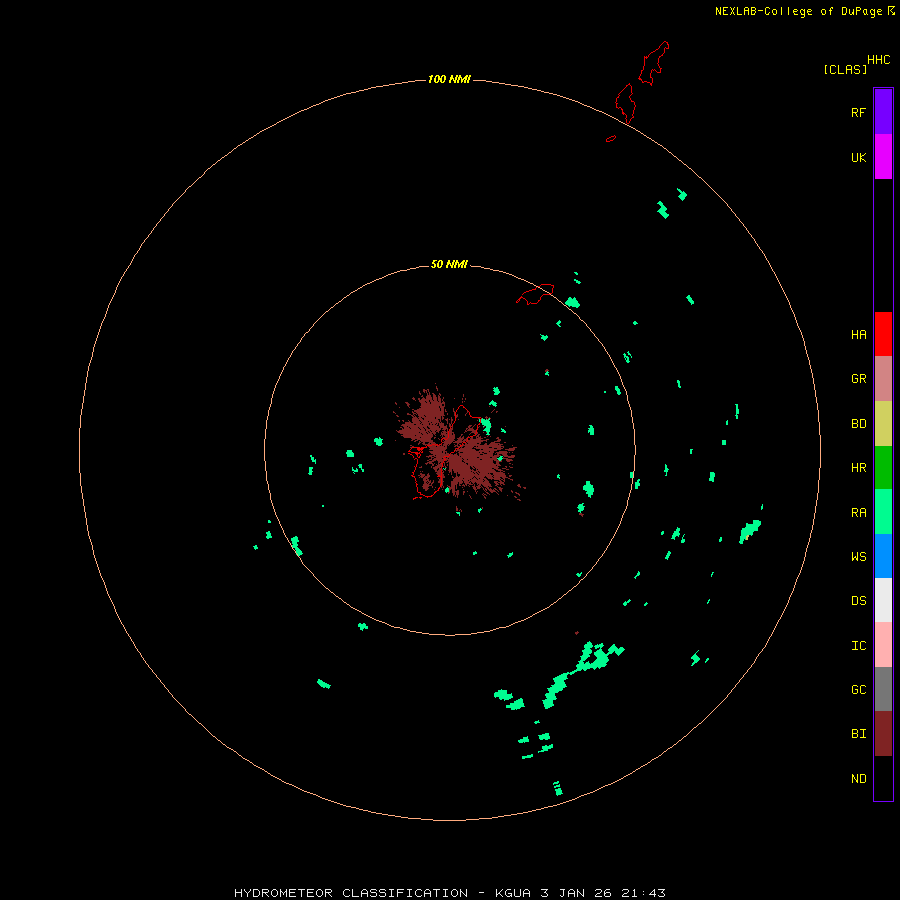Click the BD legend label
This screenshot has height=900, width=900.
(x=858, y=424)
